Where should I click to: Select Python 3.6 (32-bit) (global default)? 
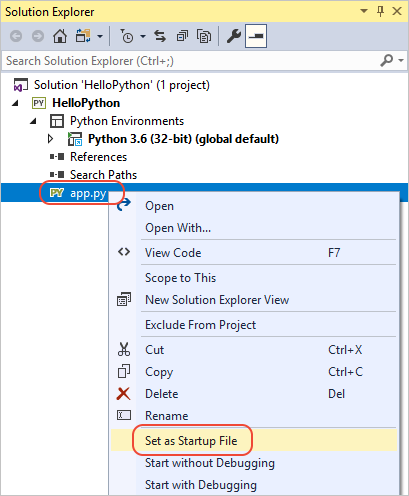(183, 139)
